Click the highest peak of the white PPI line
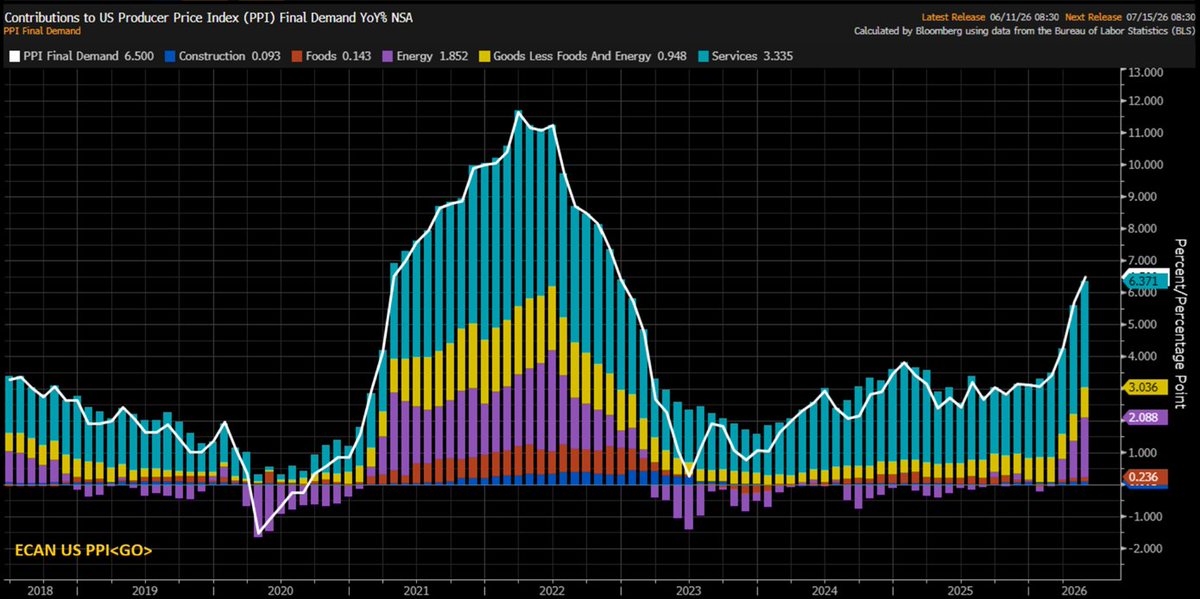 coord(517,111)
